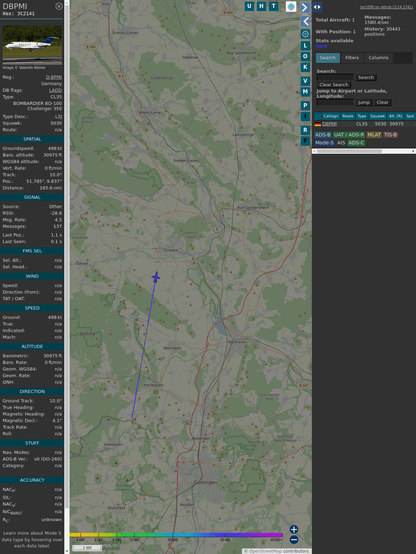The height and width of the screenshot is (554, 416).
Task: Switch to the Search tab
Action: tap(328, 58)
